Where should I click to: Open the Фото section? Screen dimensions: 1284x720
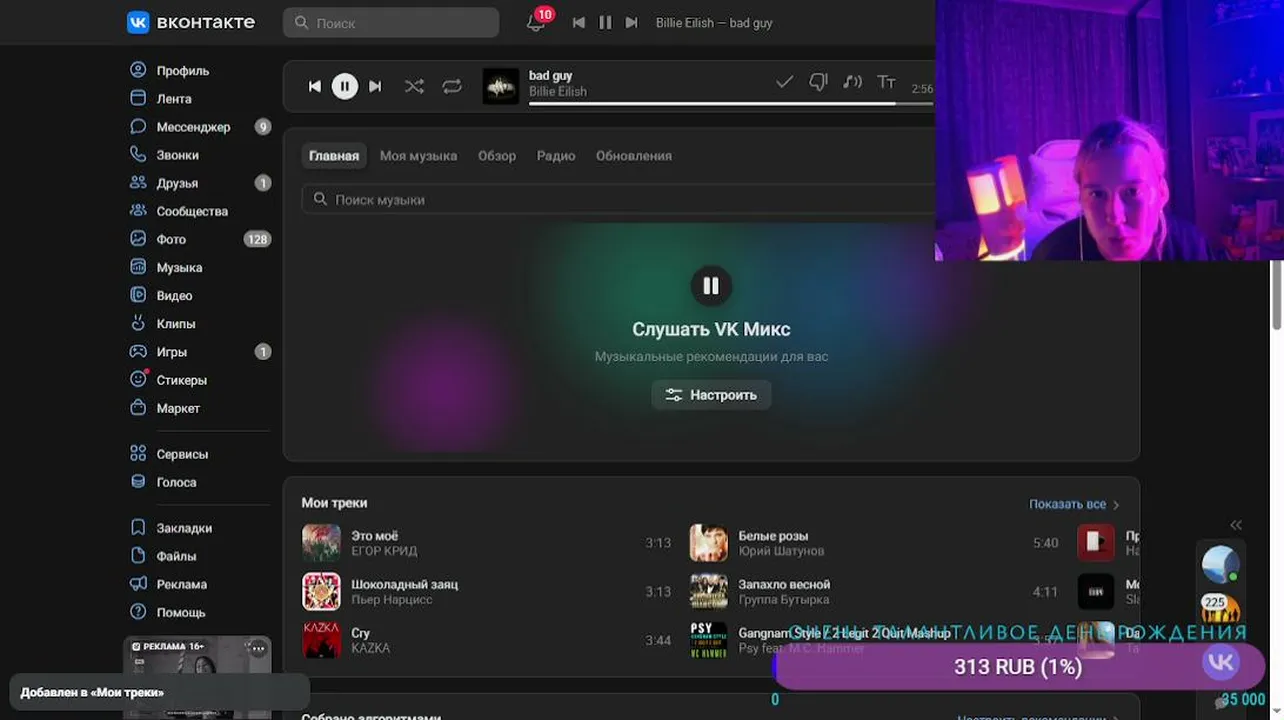(x=171, y=239)
